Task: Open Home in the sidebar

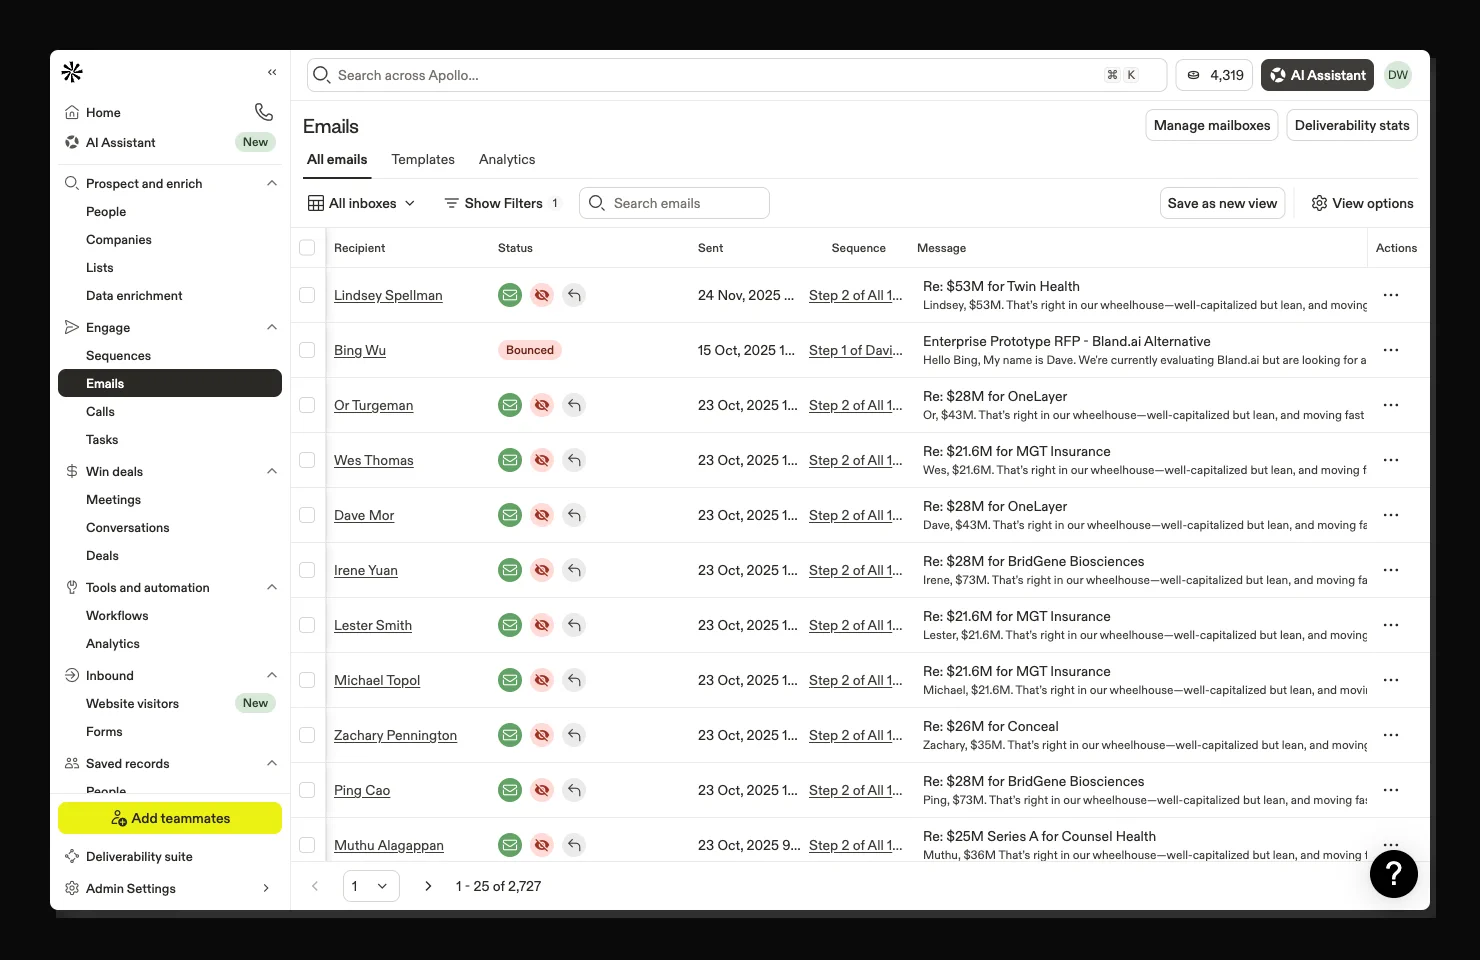Action: pyautogui.click(x=103, y=113)
